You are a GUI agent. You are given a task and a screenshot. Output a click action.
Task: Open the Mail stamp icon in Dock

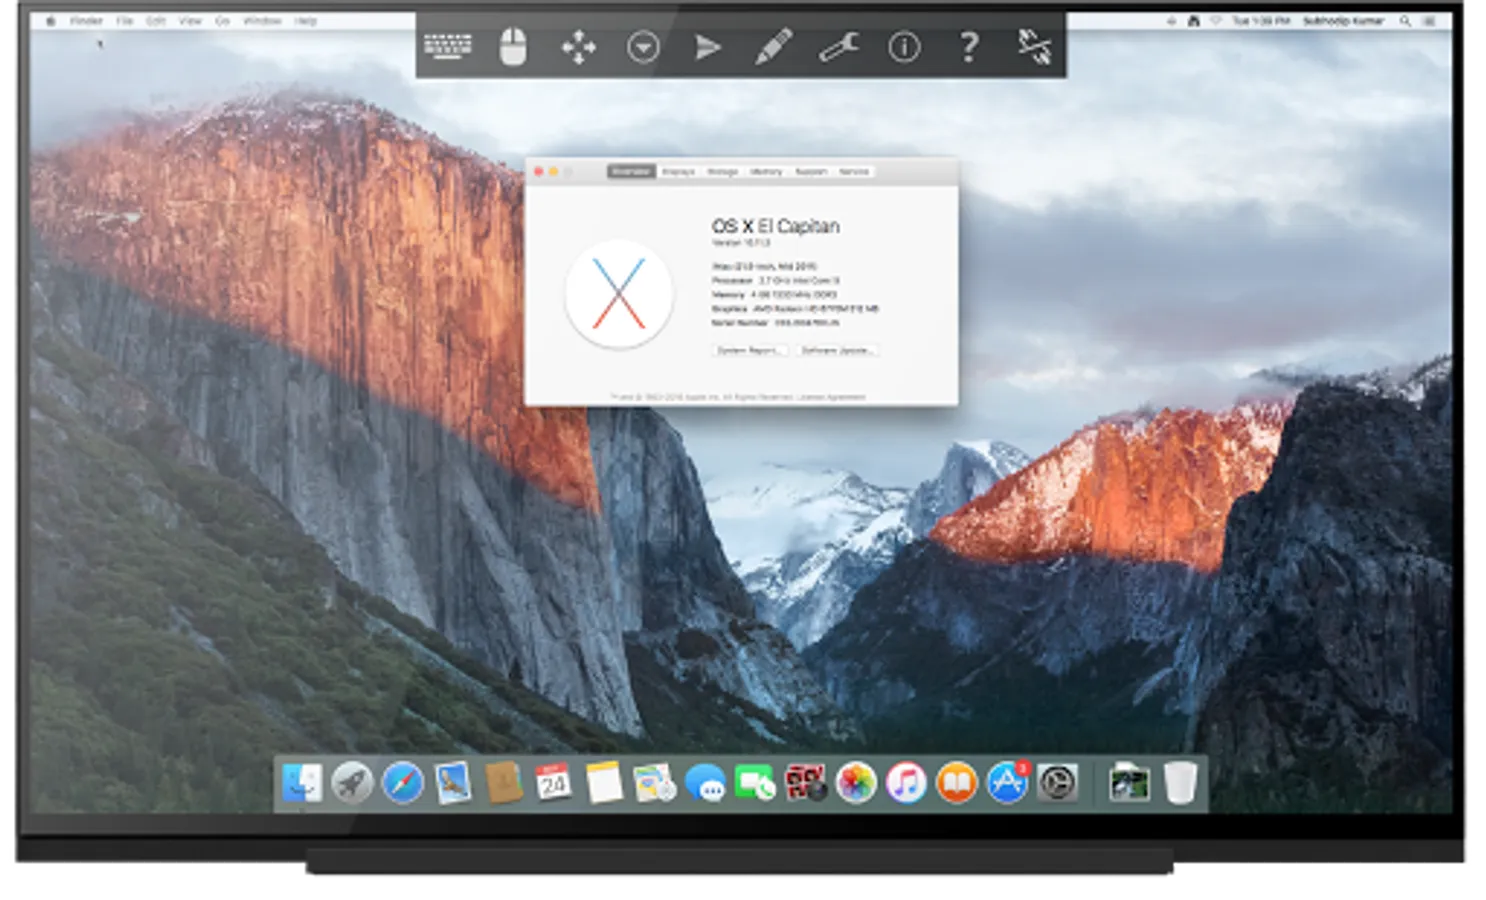click(x=453, y=783)
